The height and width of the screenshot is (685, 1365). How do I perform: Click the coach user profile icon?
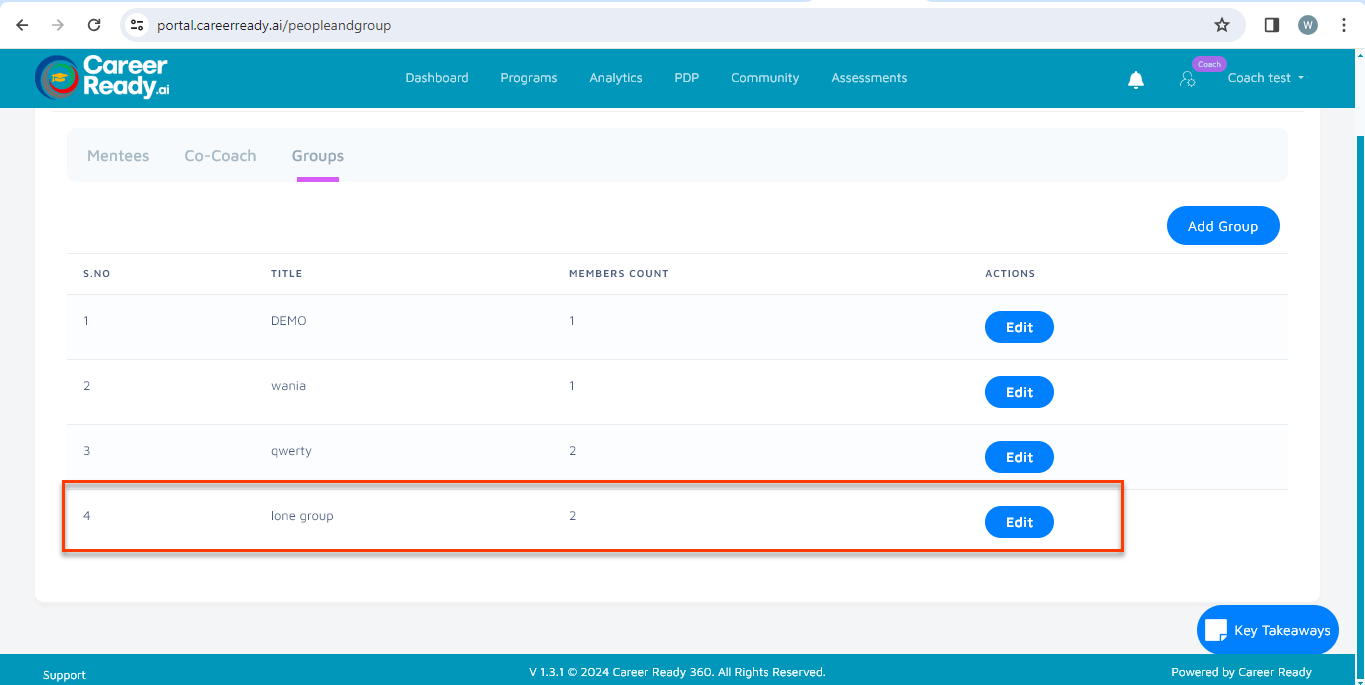[1187, 79]
